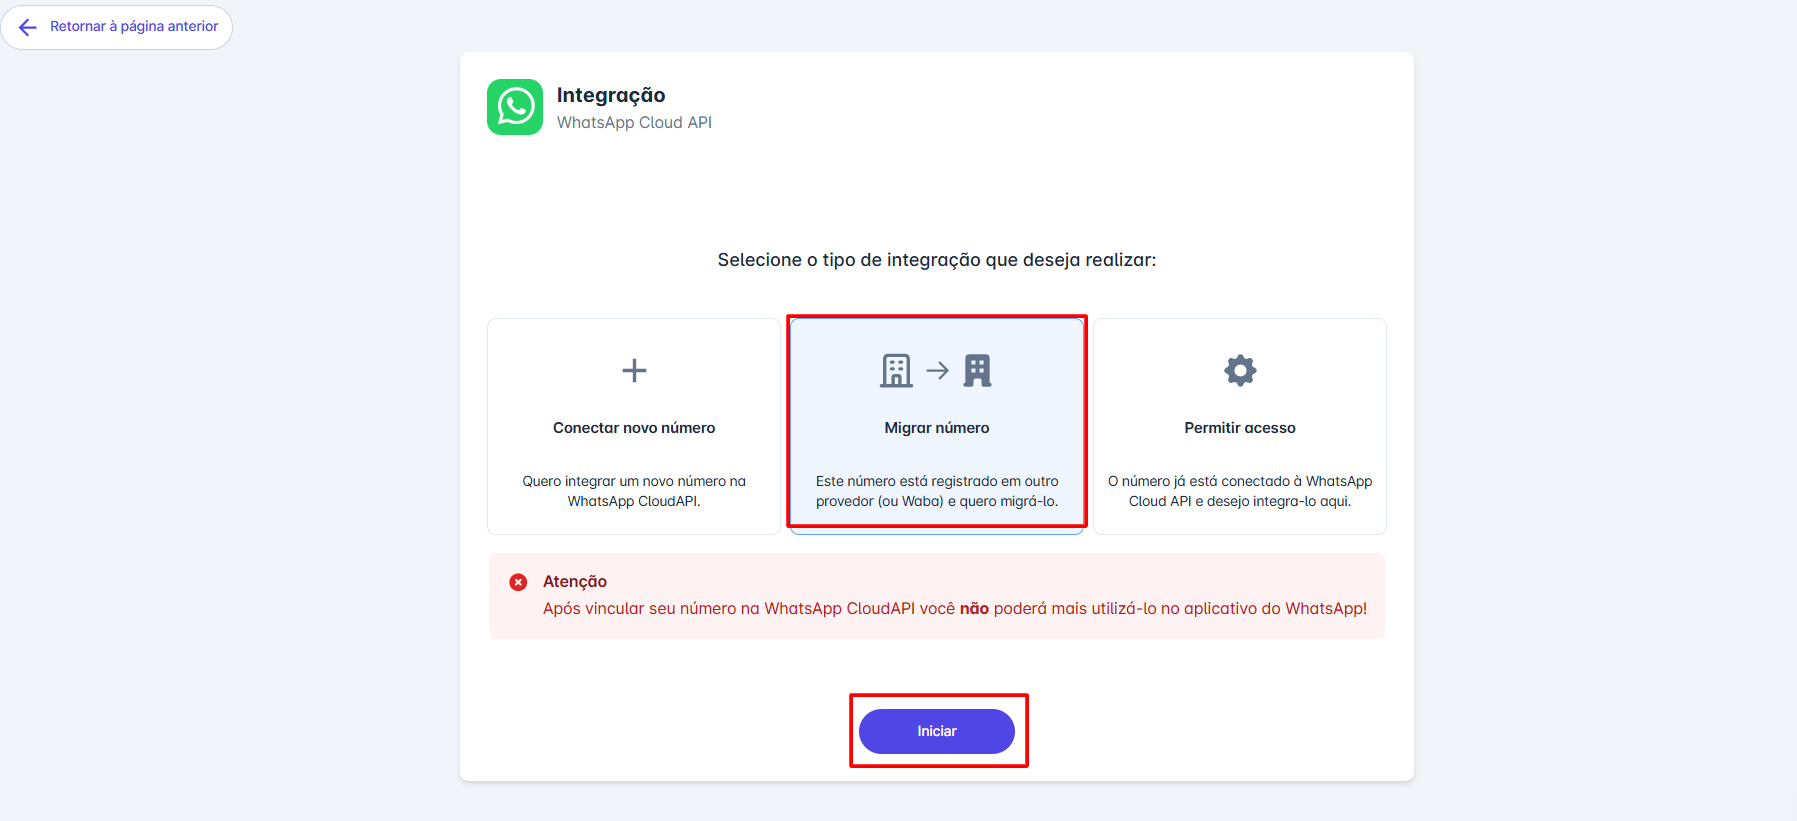Click the back arrow icon
Screen dimensions: 1797x821
[x=28, y=27]
